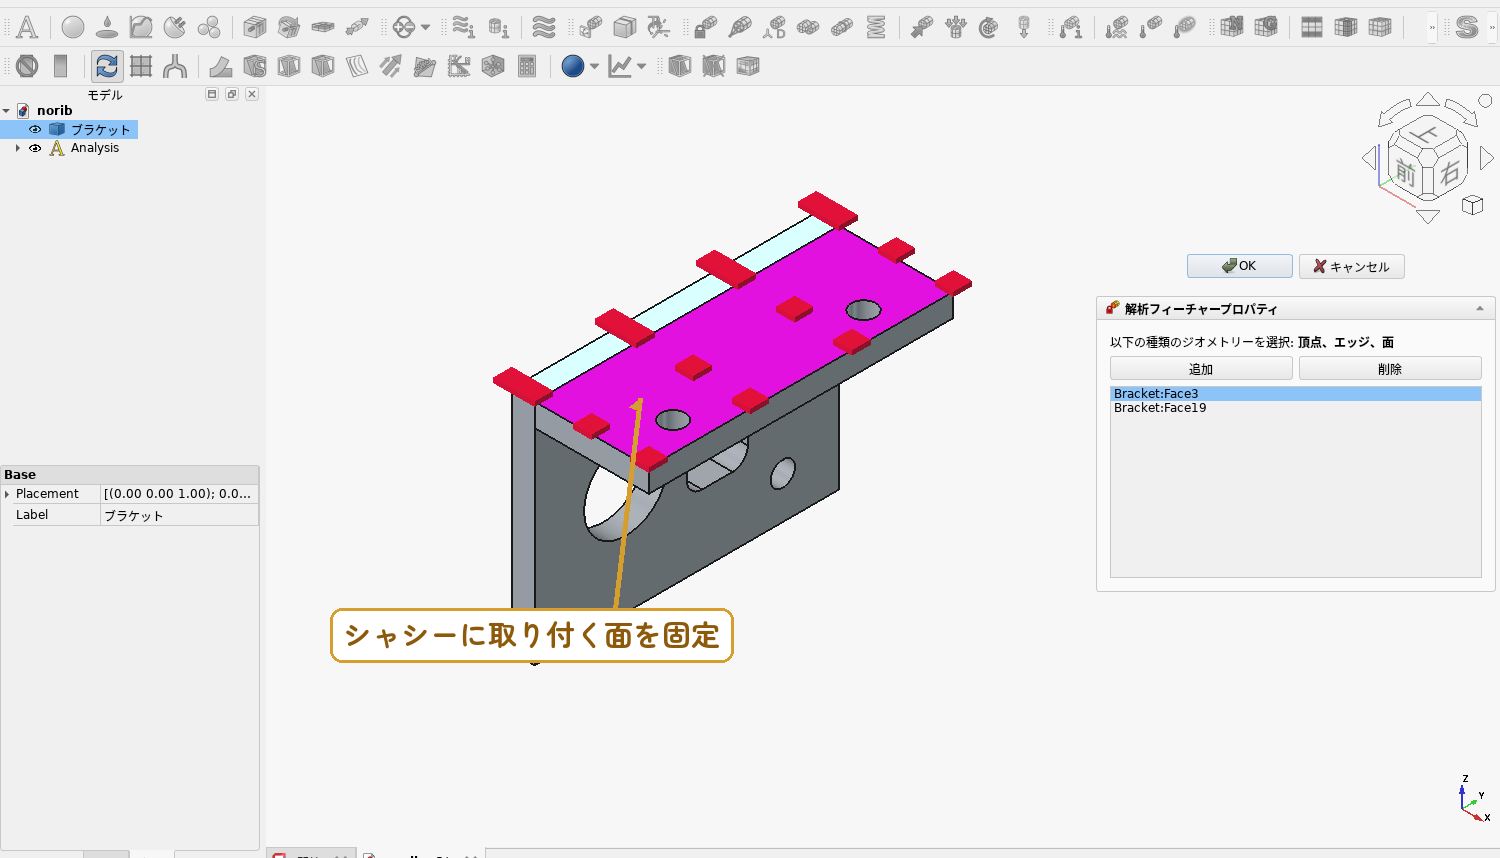The width and height of the screenshot is (1500, 858).
Task: Show hidden toolbar items left of S icon
Action: (1432, 27)
